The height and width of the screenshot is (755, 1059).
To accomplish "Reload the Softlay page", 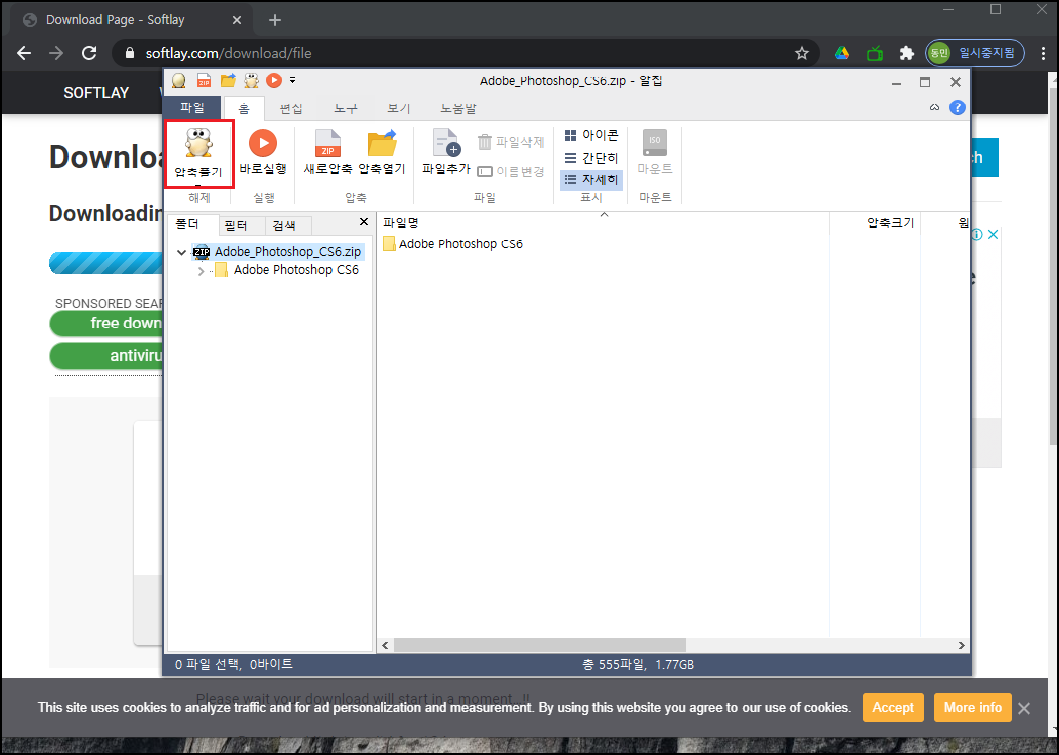I will click(89, 53).
